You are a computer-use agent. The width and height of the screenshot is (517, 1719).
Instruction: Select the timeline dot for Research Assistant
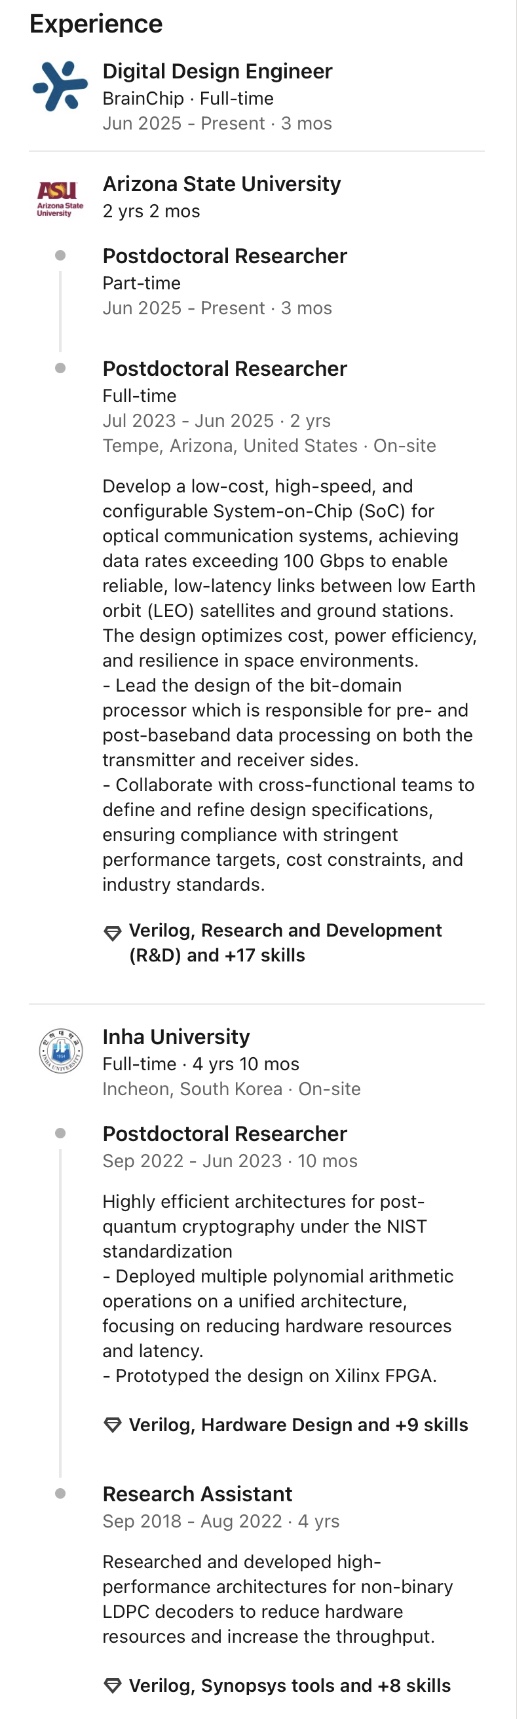(60, 1494)
